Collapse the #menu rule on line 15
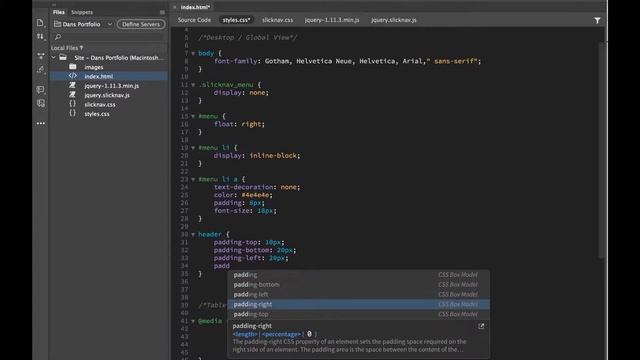The image size is (640, 360). pyautogui.click(x=193, y=116)
